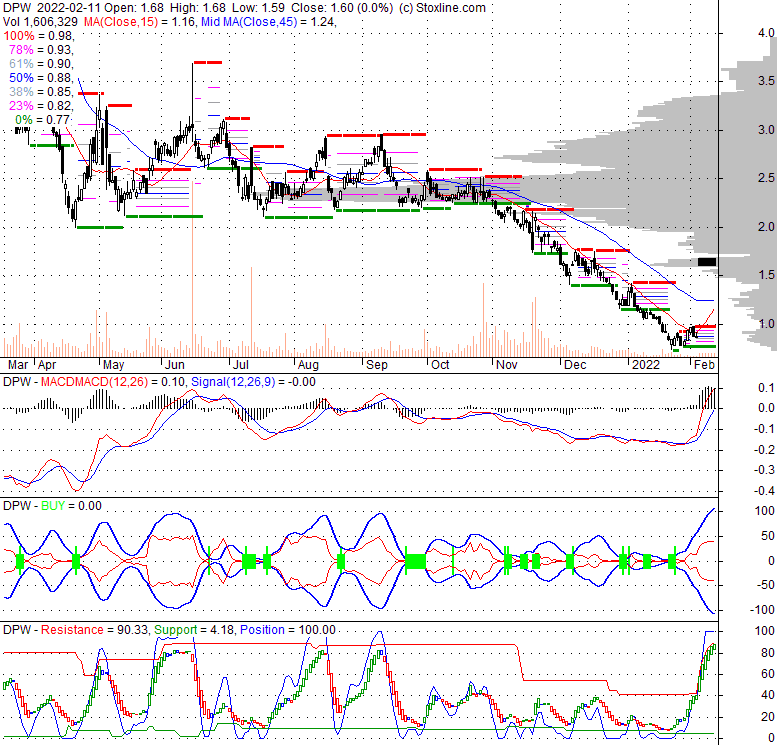Click the 'Sep' month axis label
Viewport: 778px width, 746px height.
click(x=377, y=365)
